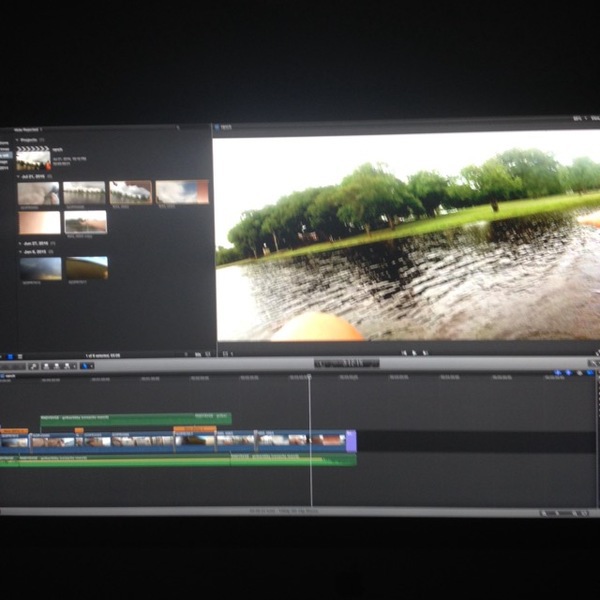Image resolution: width=600 pixels, height=600 pixels.
Task: Expand the Jun 21 date group
Action: (x=20, y=243)
